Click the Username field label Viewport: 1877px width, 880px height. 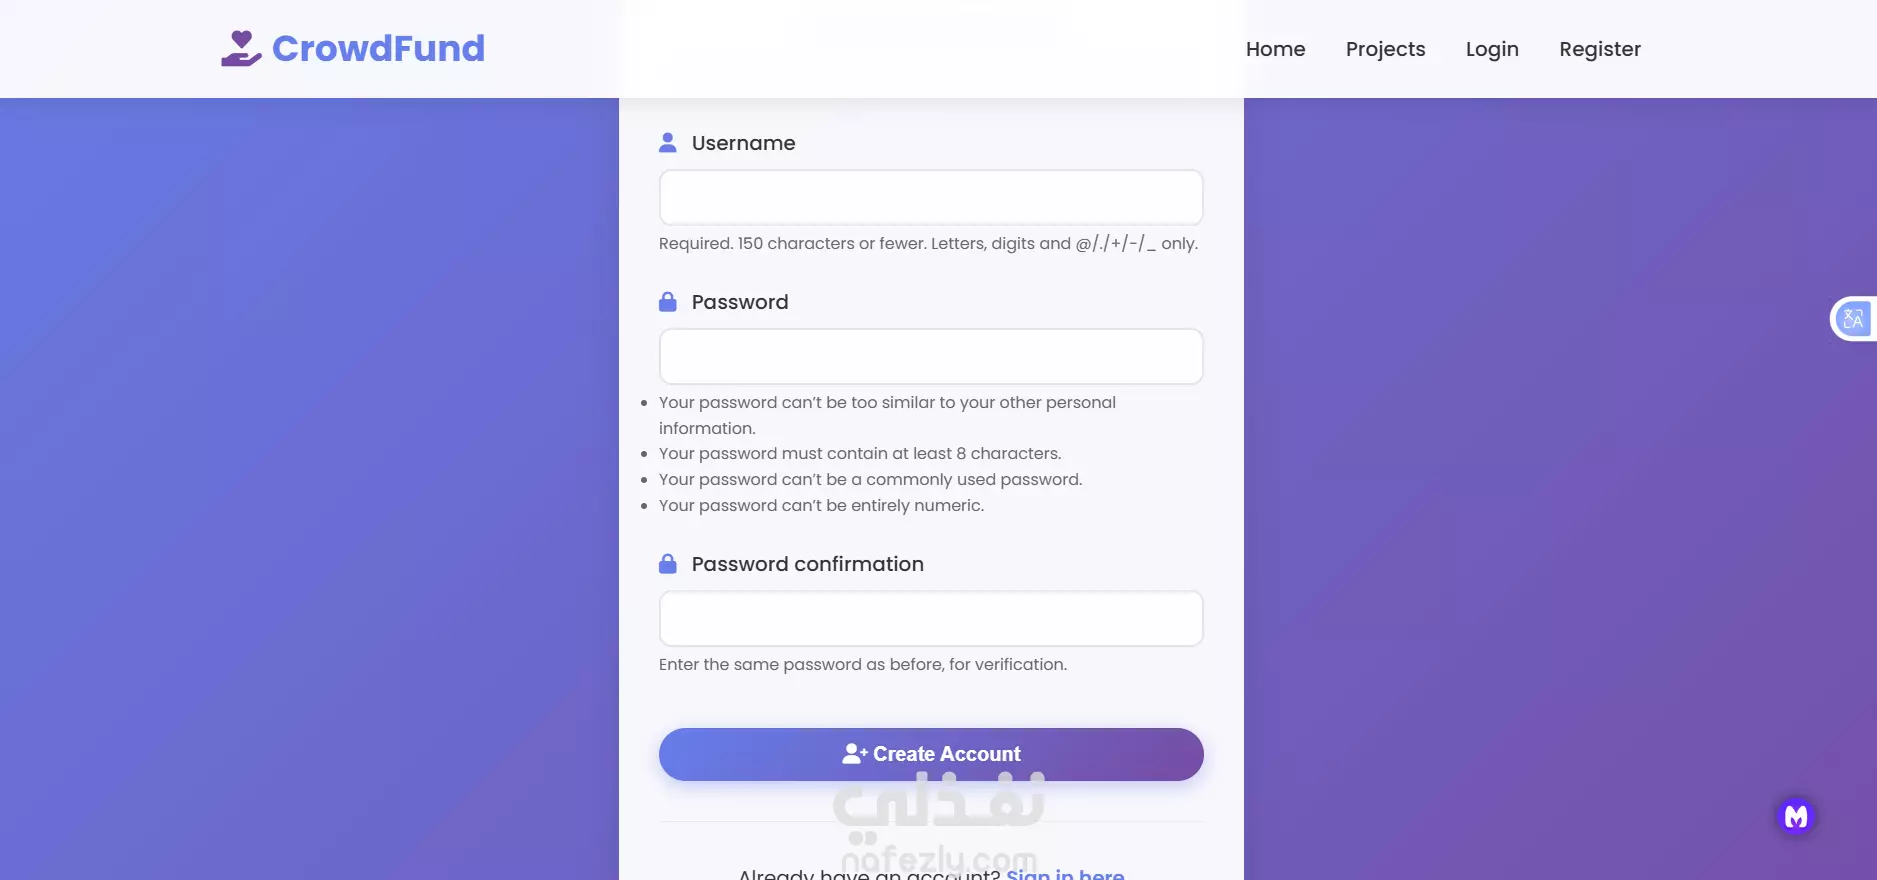click(x=743, y=143)
